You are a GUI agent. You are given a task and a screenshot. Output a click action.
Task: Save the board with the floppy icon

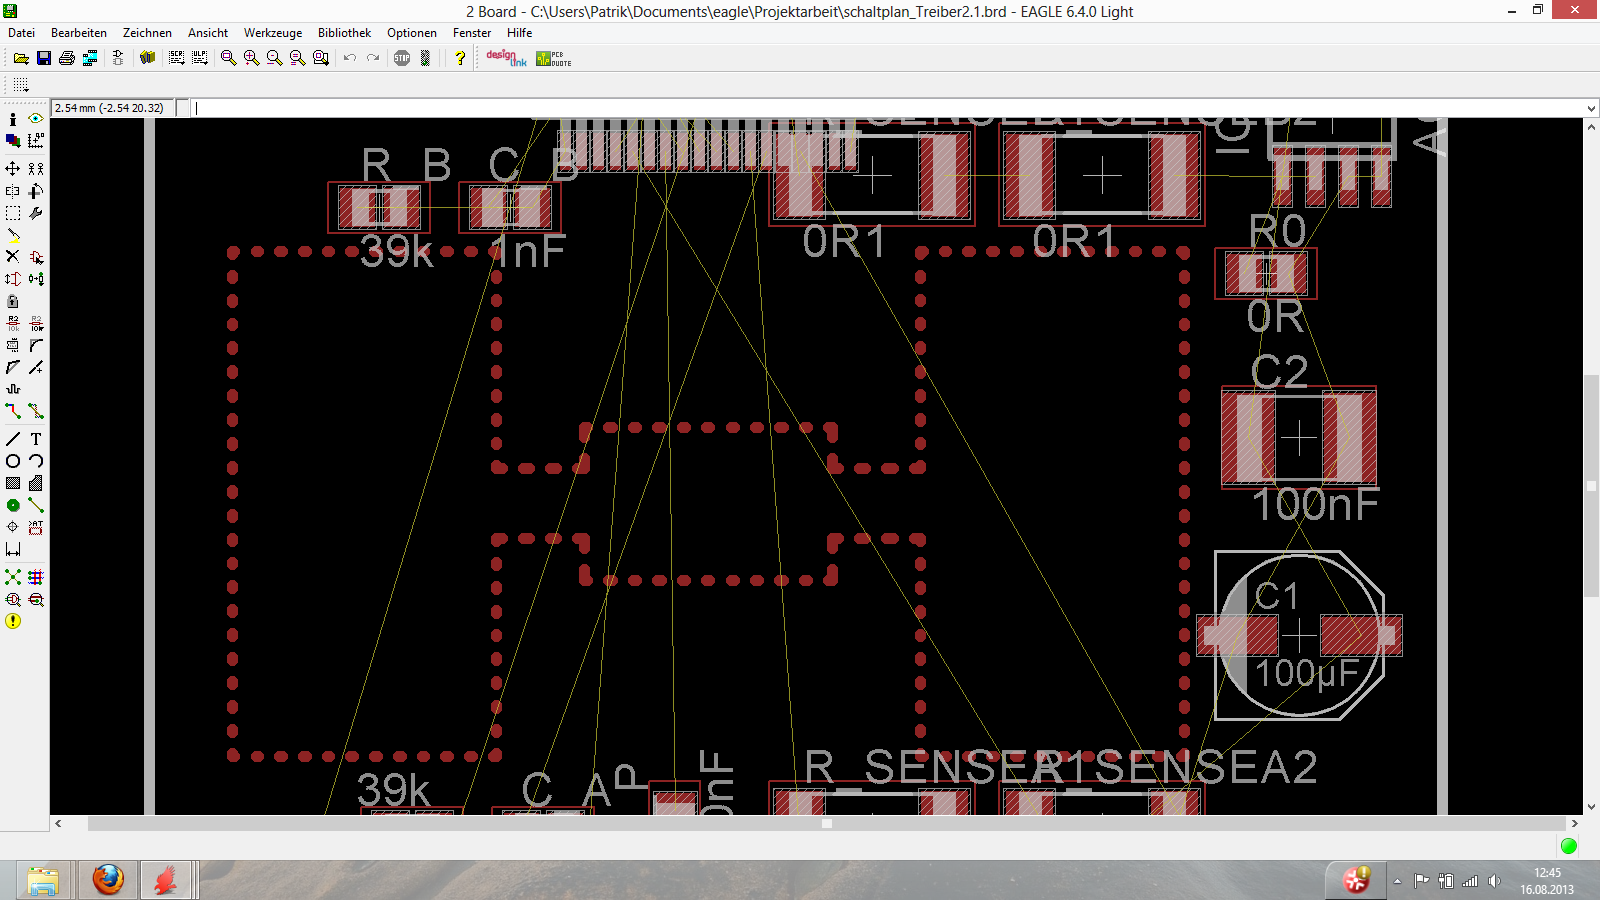coord(44,58)
